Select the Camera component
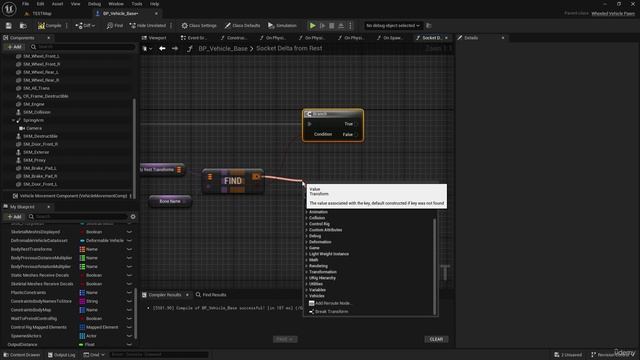 pyautogui.click(x=34, y=128)
